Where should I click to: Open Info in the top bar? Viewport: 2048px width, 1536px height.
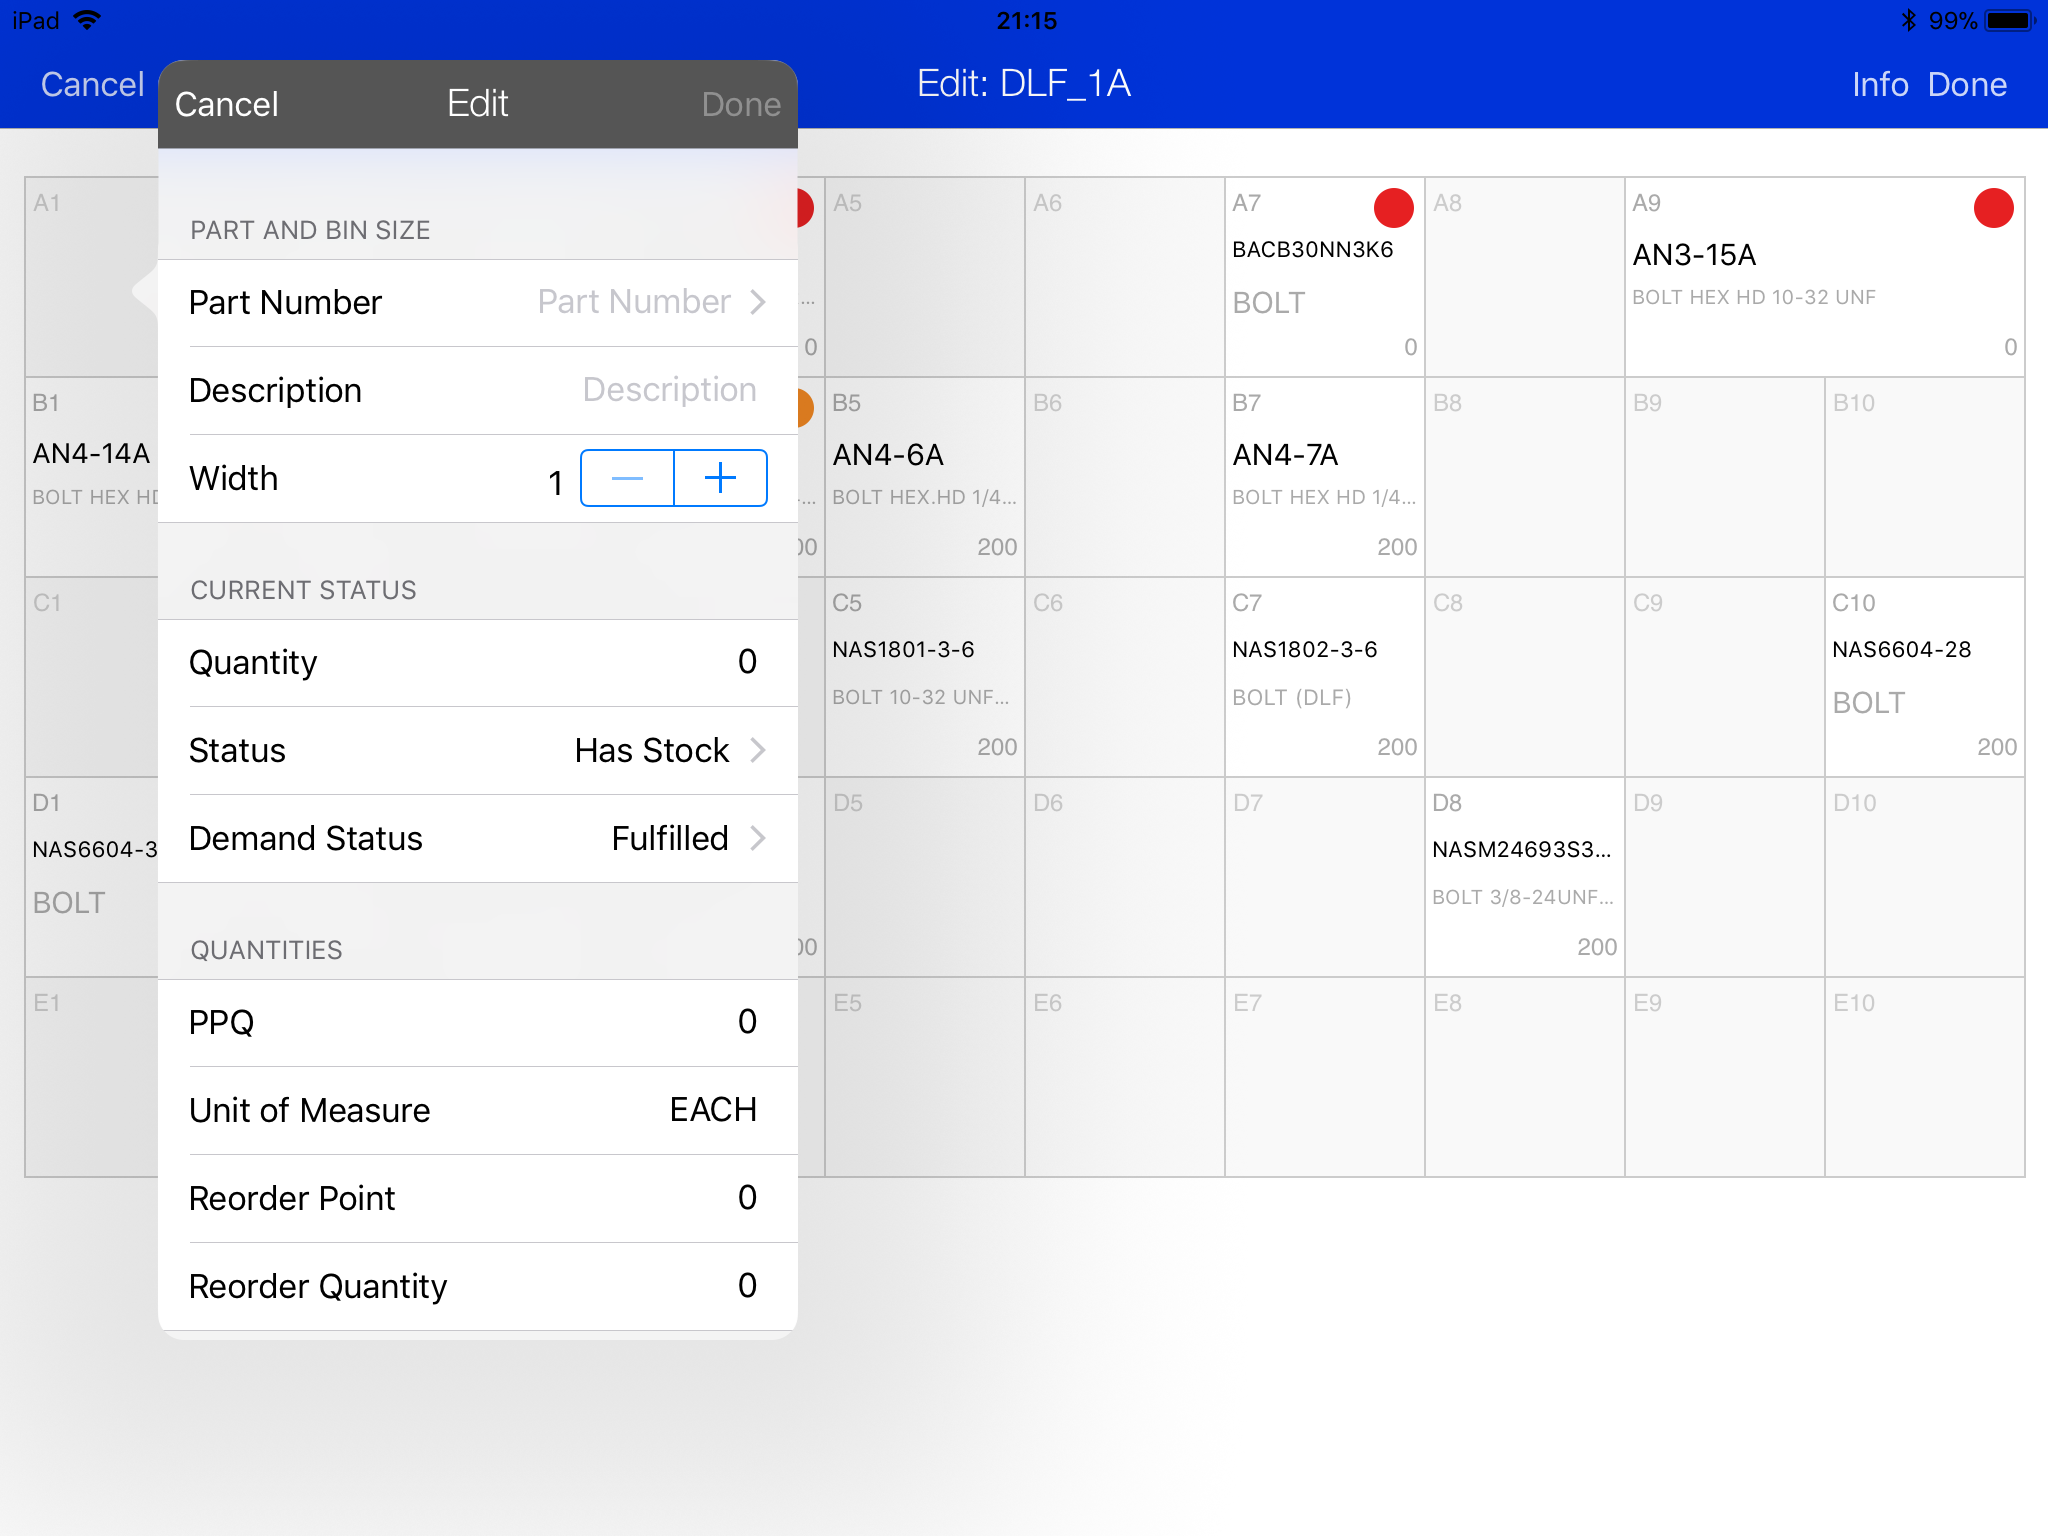pos(1880,84)
